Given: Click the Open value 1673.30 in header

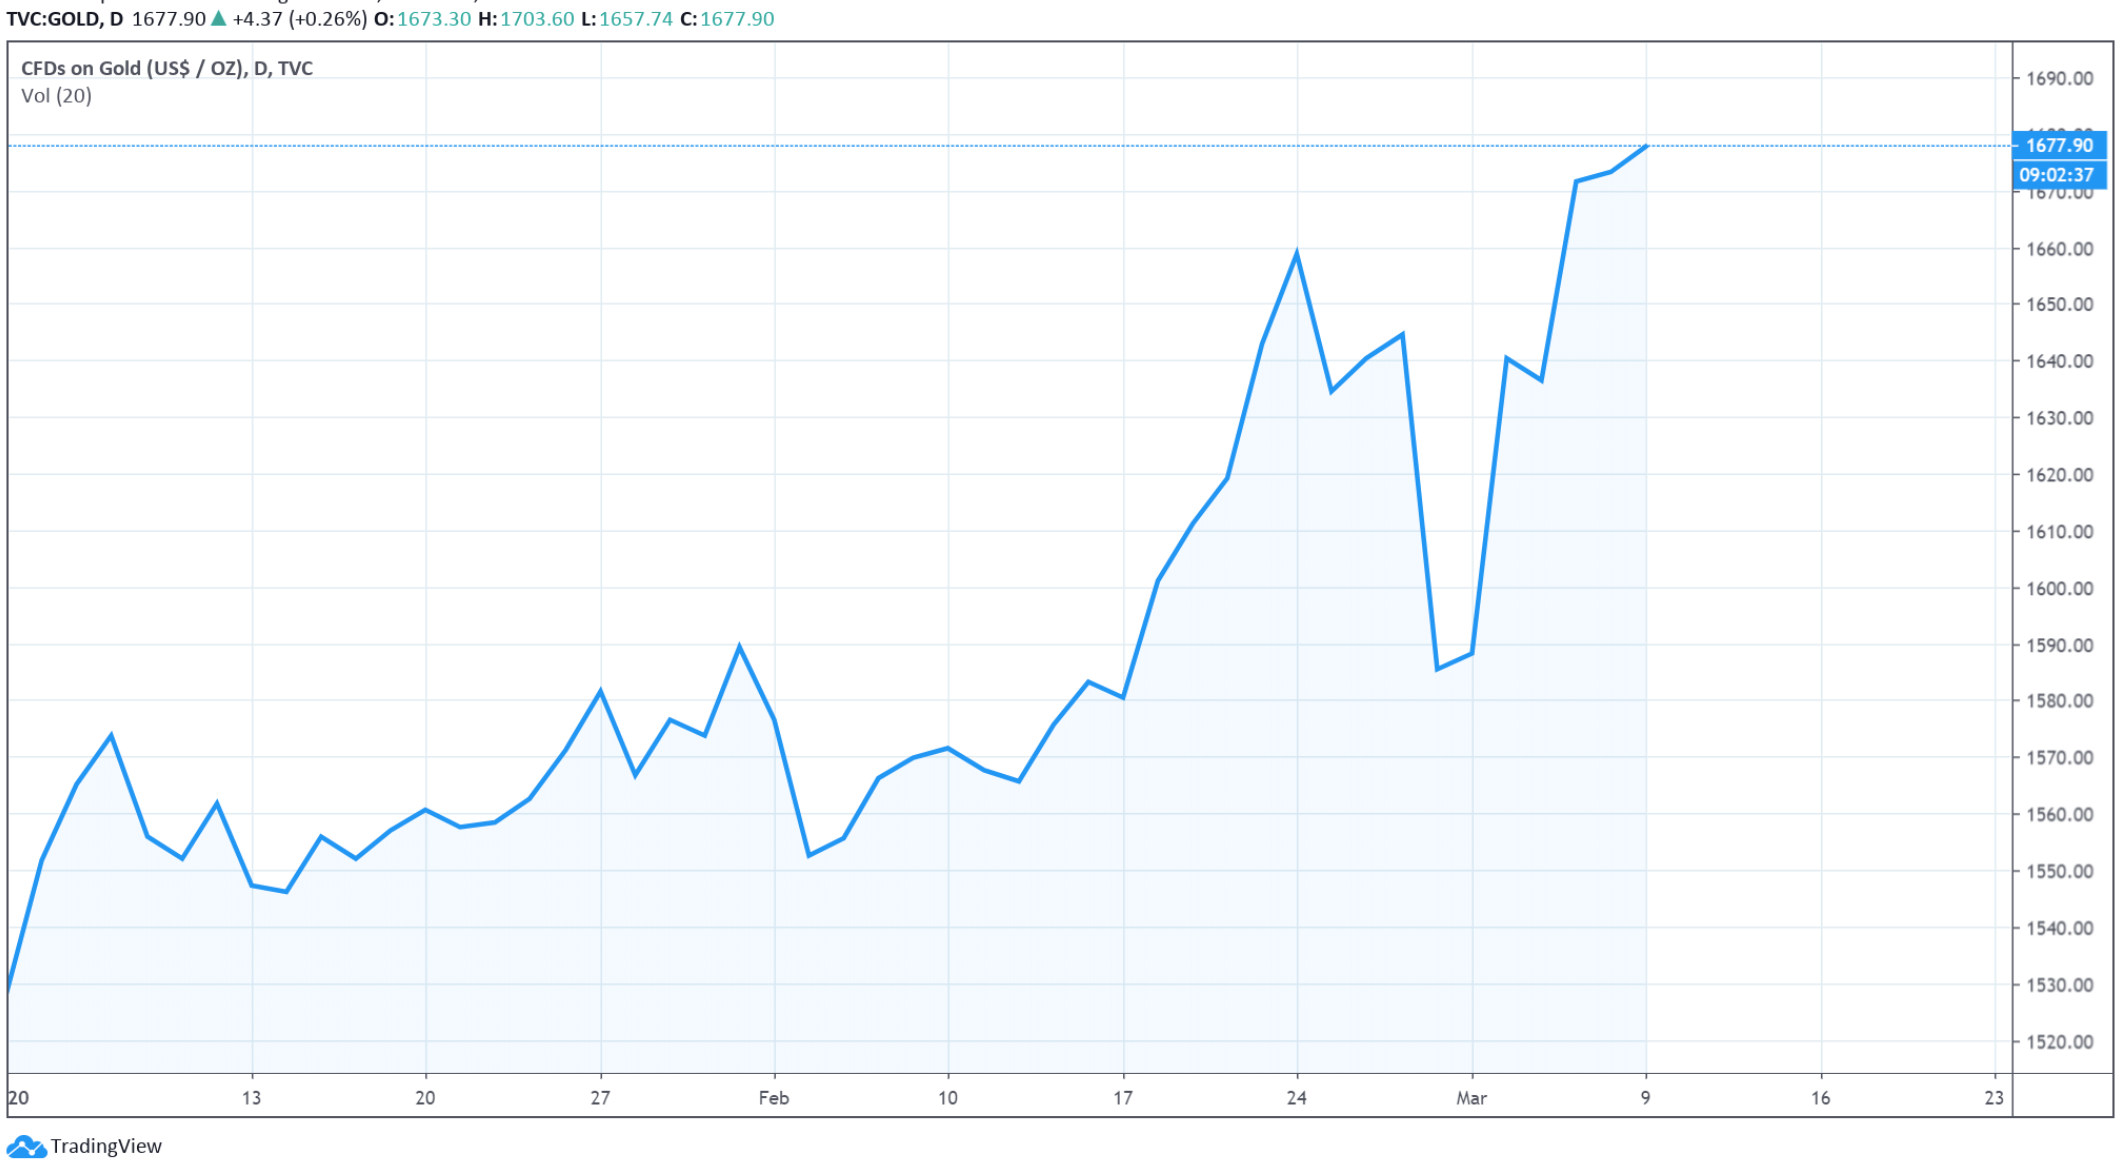Looking at the screenshot, I should (x=433, y=19).
